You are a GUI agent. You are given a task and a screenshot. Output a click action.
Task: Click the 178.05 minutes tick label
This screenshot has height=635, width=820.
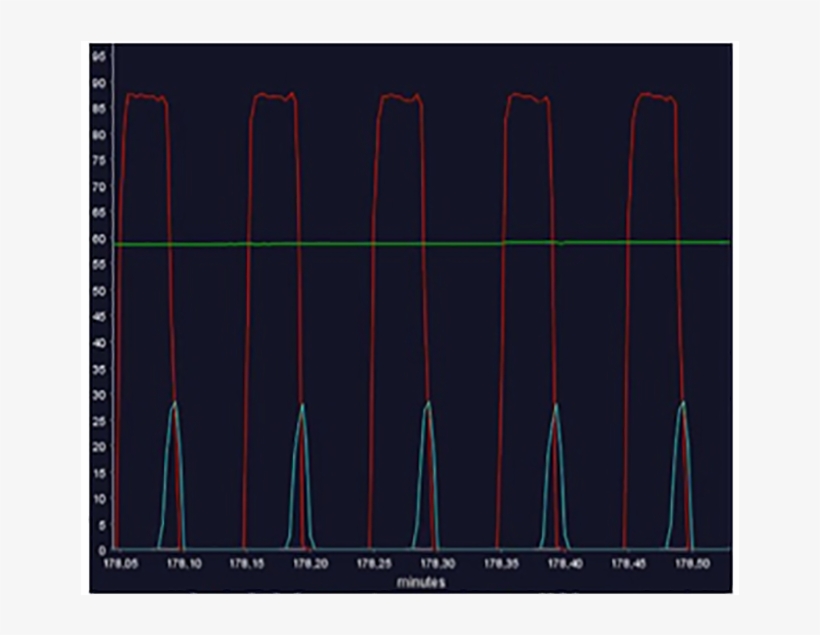[119, 561]
